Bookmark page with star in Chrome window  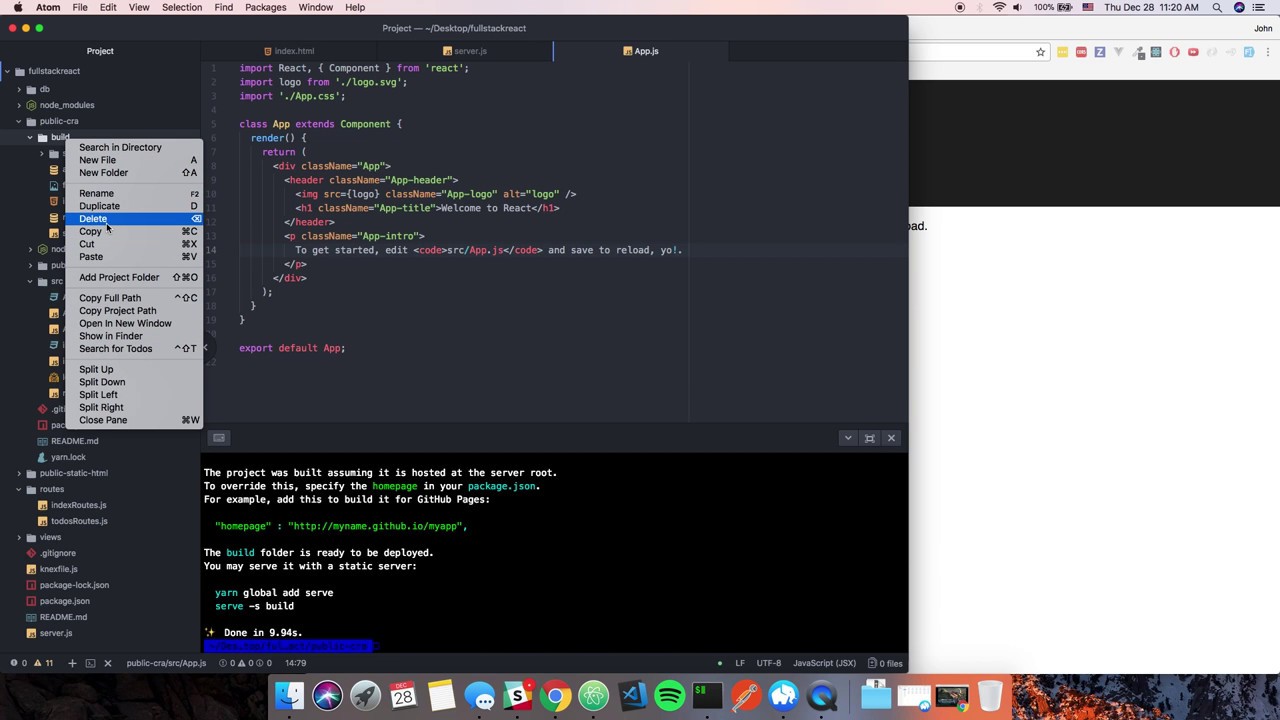[x=1041, y=52]
